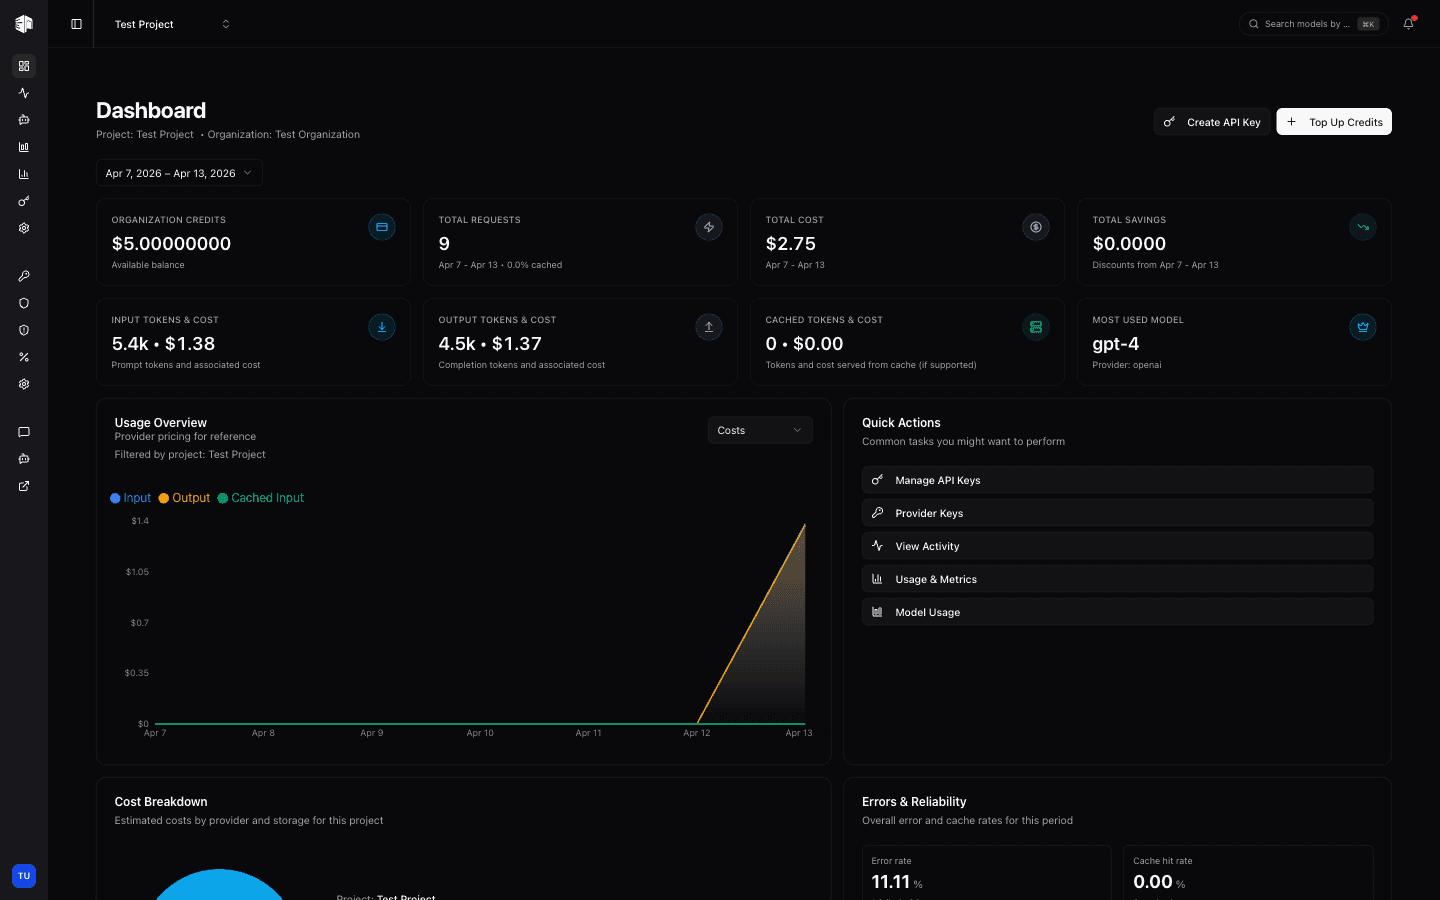Open the Dashboard grid icon in sidebar
Viewport: 1440px width, 900px height.
(24, 66)
